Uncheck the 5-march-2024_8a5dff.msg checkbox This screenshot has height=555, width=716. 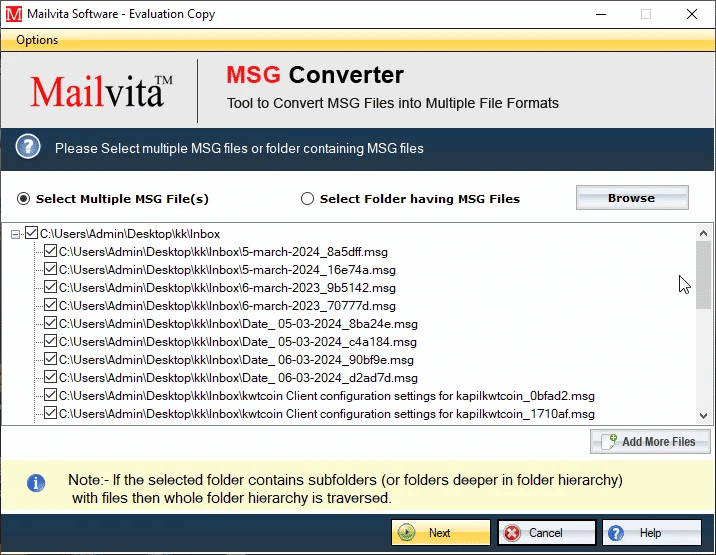point(50,251)
